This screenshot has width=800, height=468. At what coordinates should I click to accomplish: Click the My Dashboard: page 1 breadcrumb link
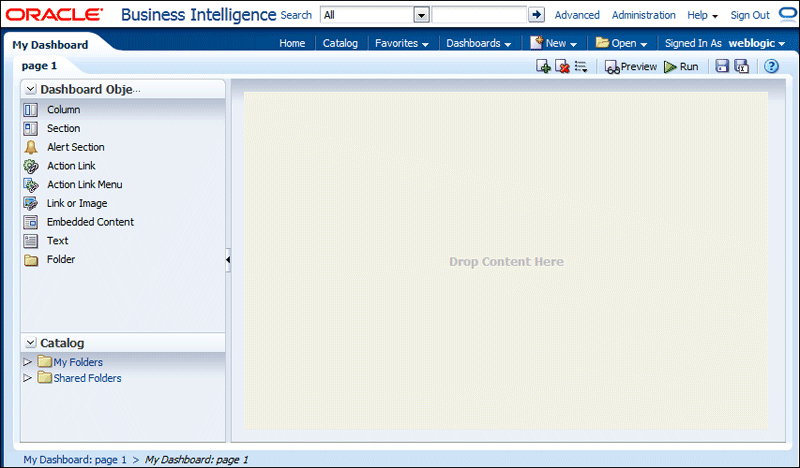pyautogui.click(x=75, y=459)
